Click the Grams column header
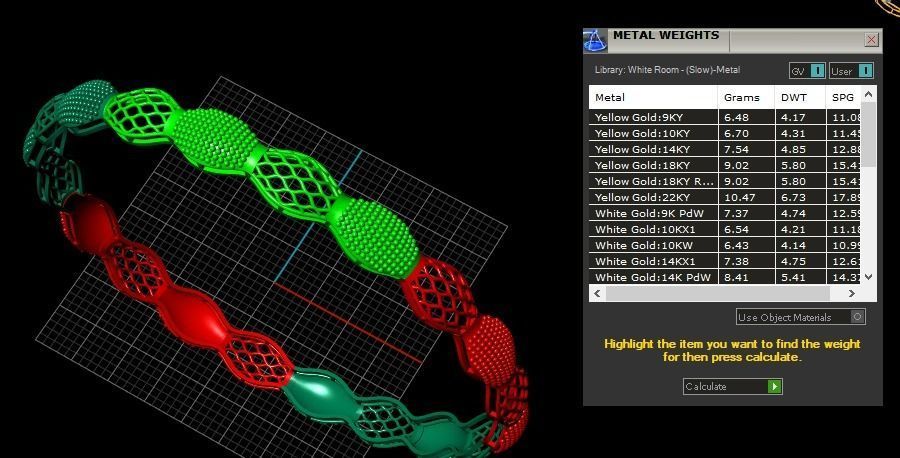 [746, 97]
